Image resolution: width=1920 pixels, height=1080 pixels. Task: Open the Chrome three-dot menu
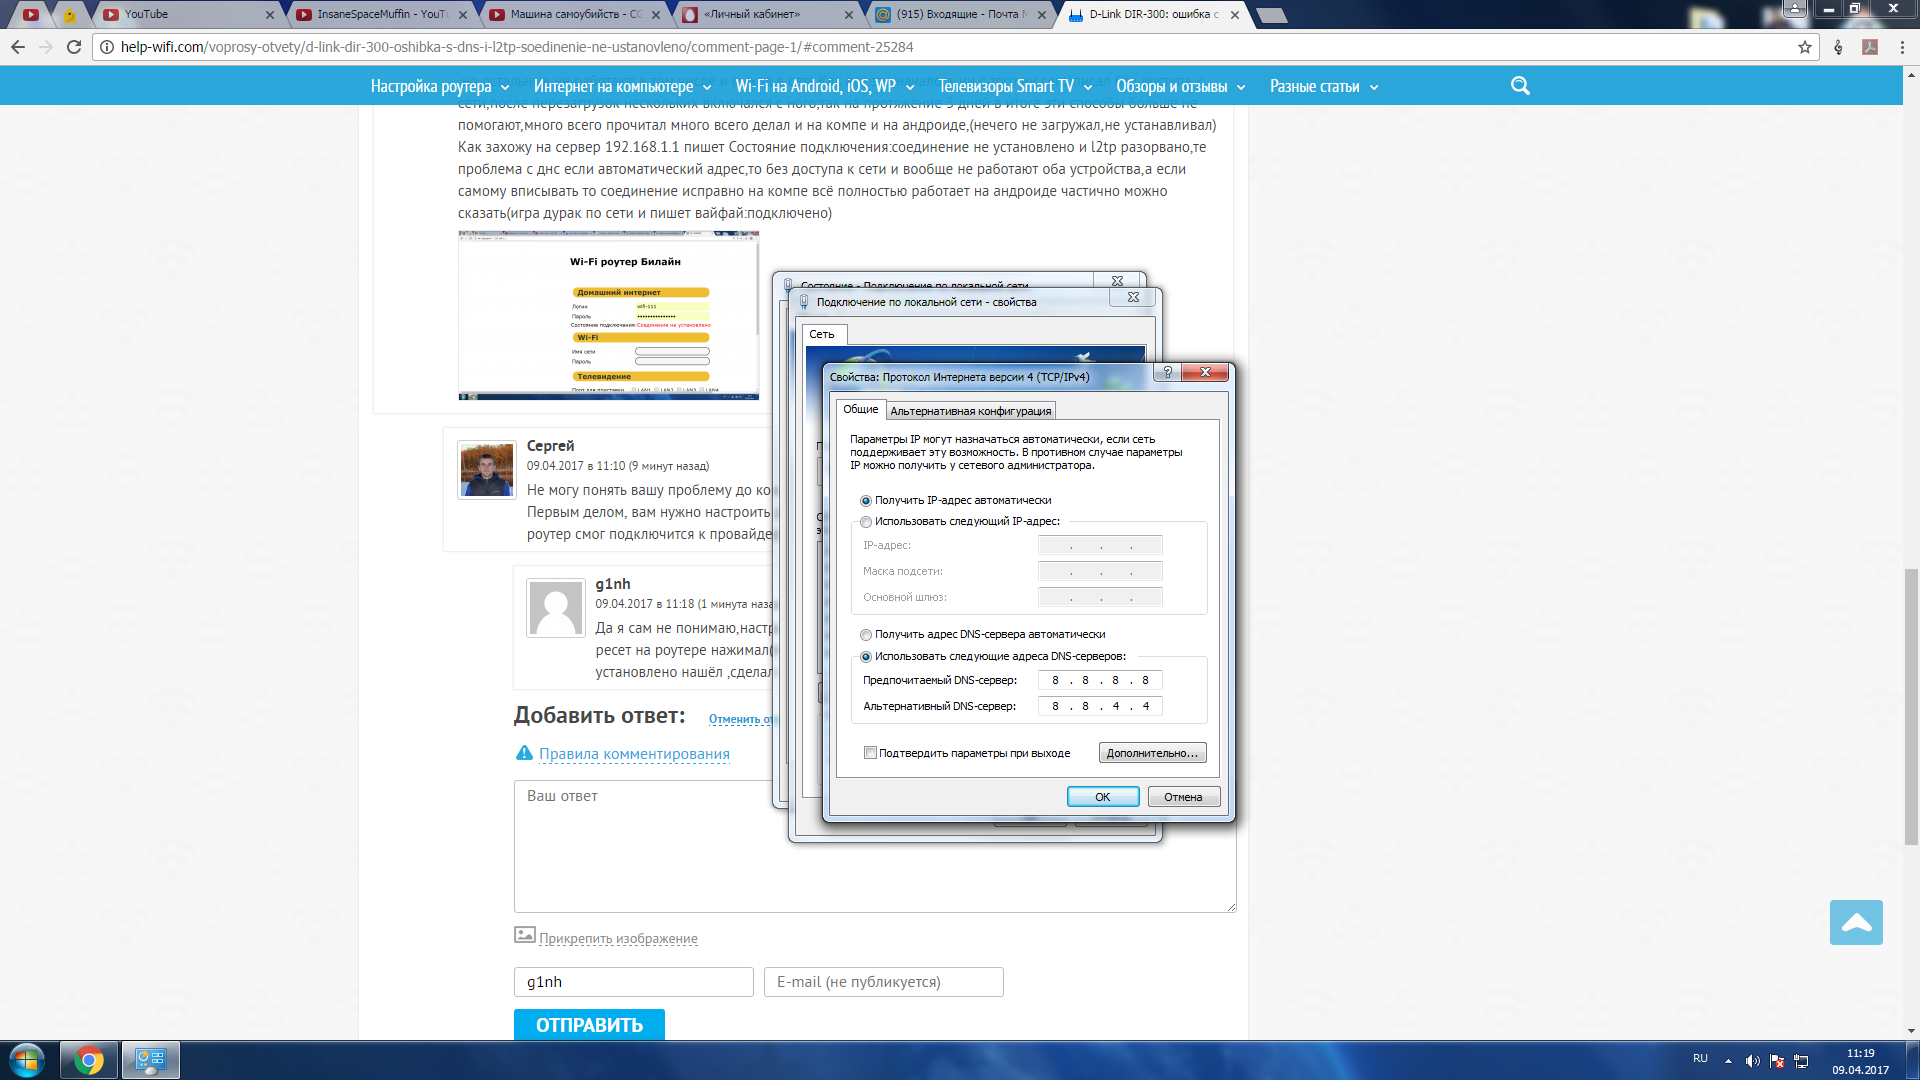(1902, 47)
